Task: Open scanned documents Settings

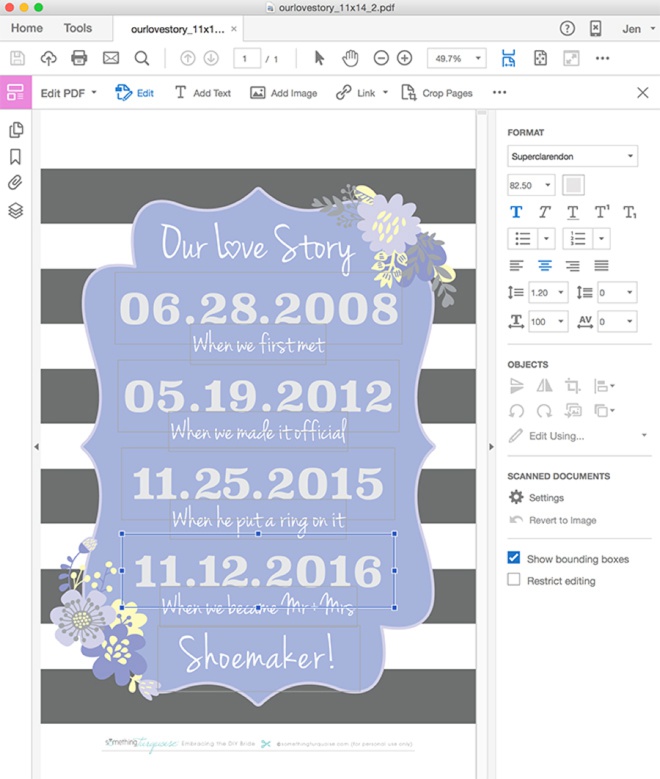Action: (x=536, y=497)
